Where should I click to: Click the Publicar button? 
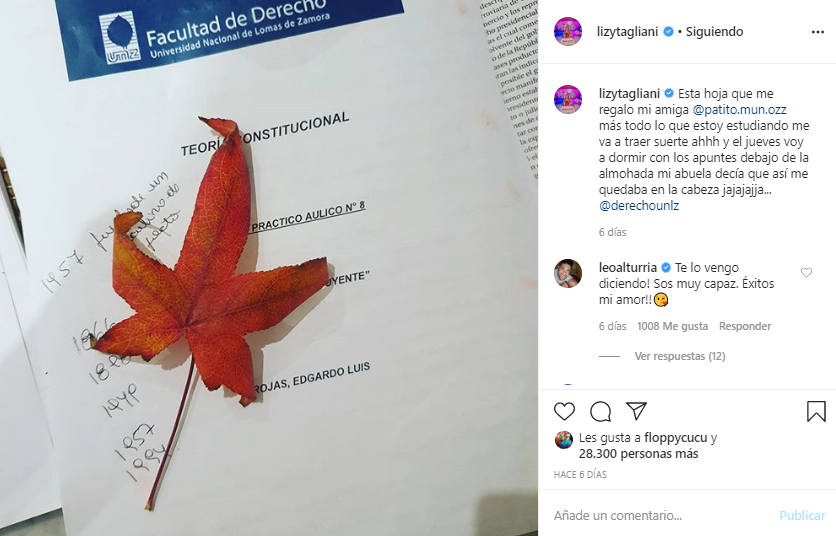[x=802, y=515]
